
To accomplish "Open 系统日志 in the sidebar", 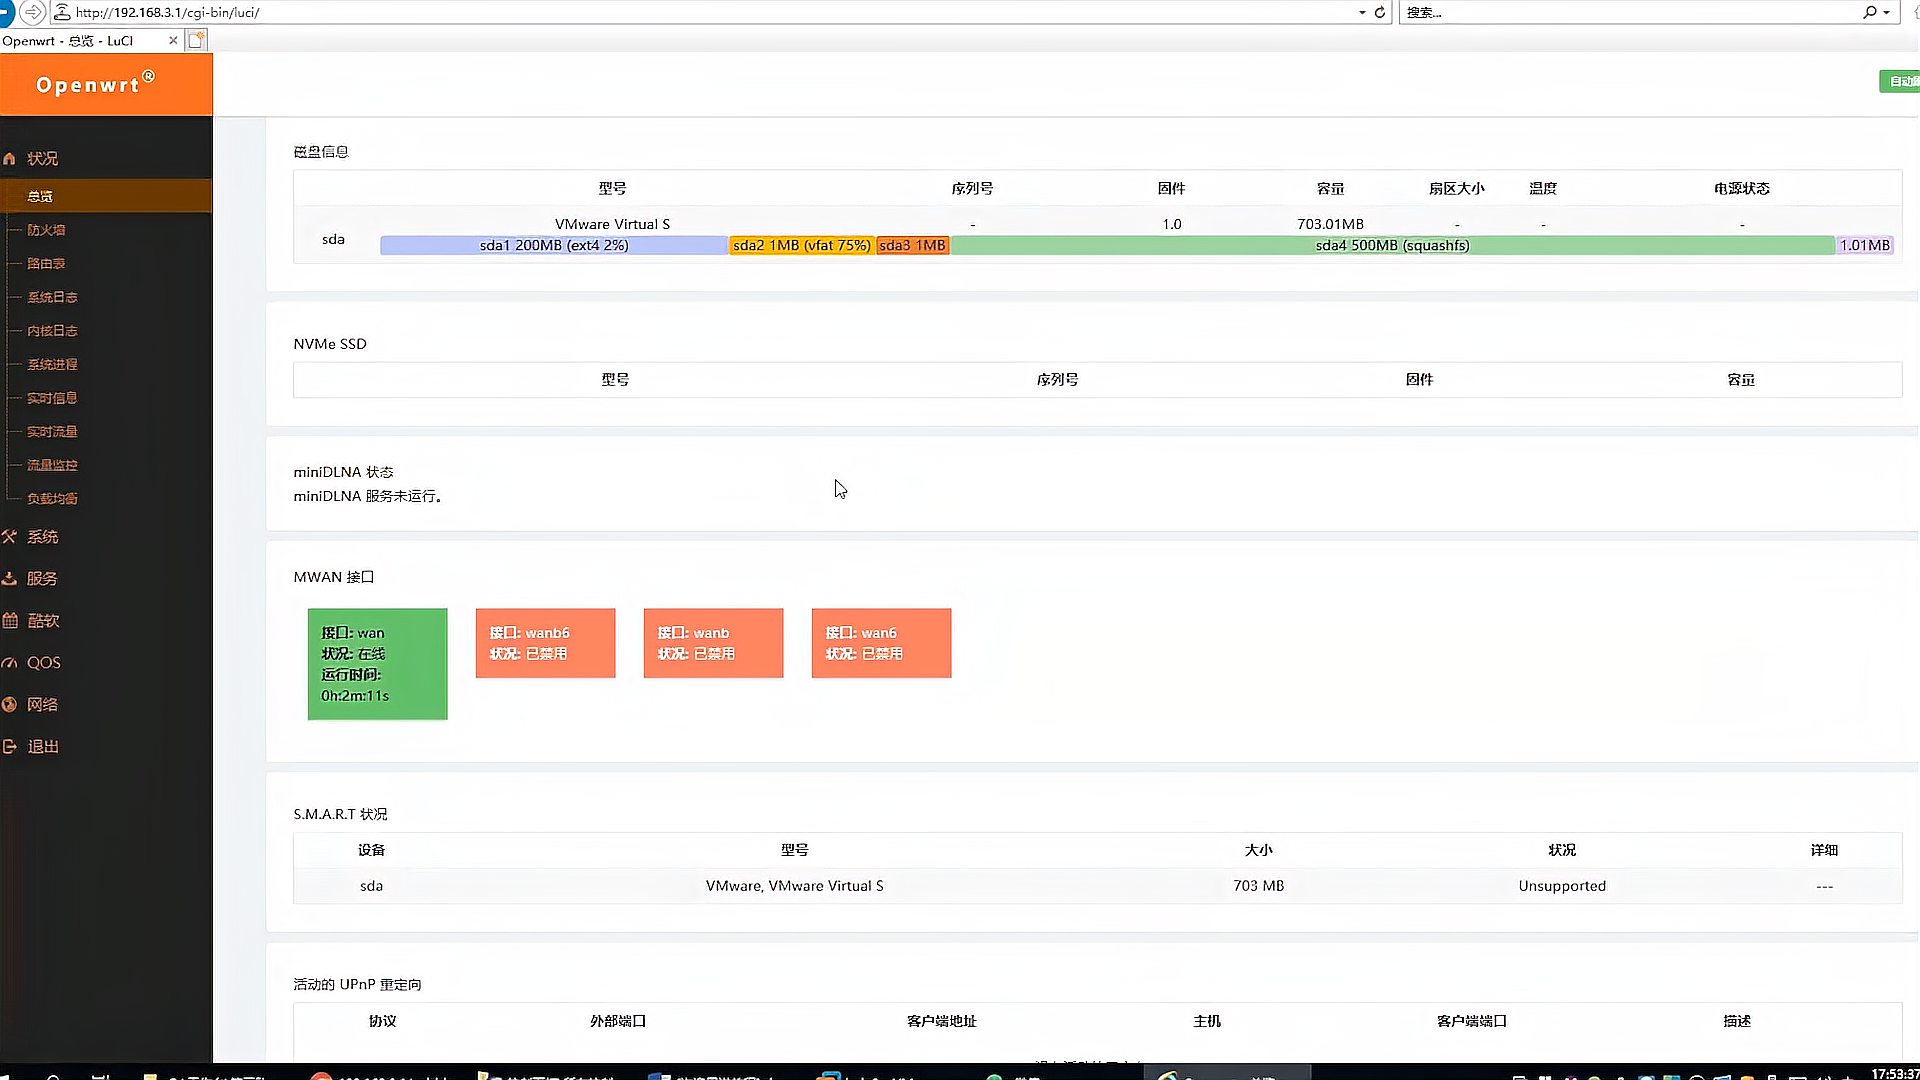I will click(x=52, y=297).
